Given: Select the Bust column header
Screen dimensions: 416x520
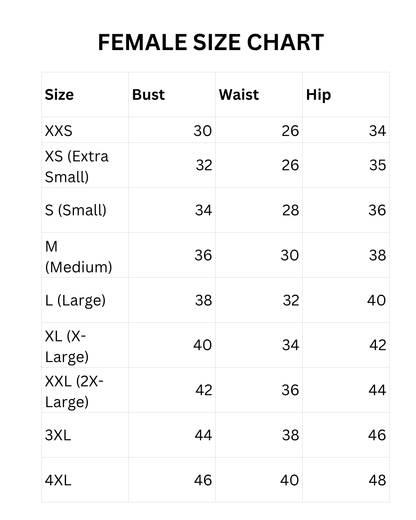Looking at the screenshot, I should (148, 95).
